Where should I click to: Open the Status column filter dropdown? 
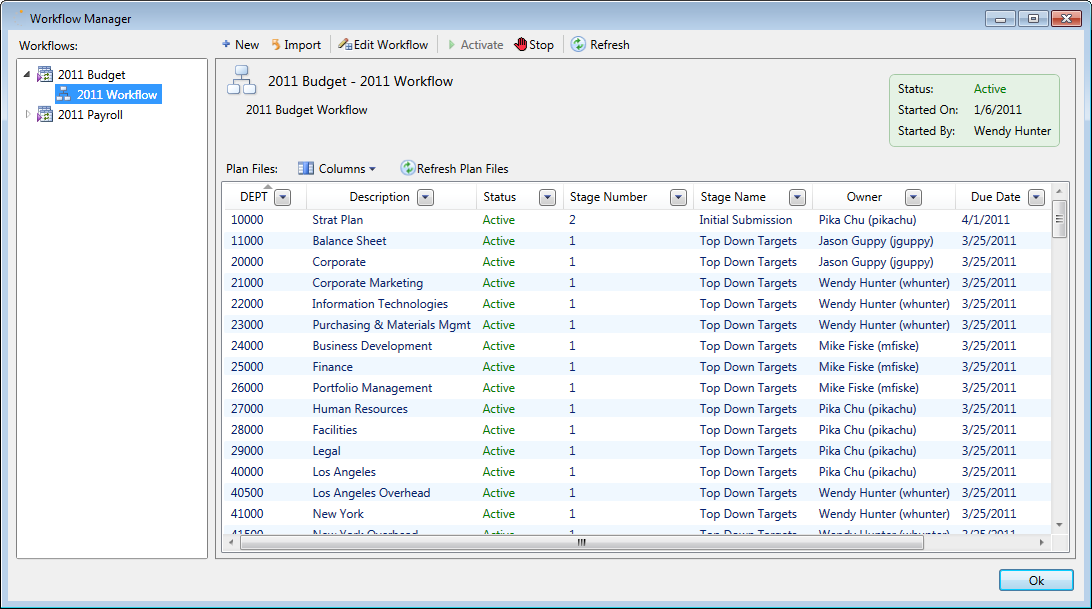point(547,198)
